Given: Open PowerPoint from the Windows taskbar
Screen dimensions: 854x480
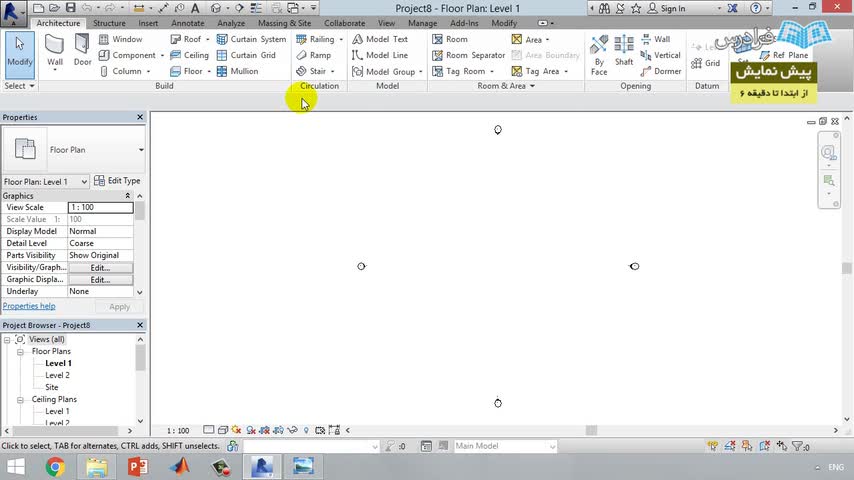Looking at the screenshot, I should [x=138, y=467].
